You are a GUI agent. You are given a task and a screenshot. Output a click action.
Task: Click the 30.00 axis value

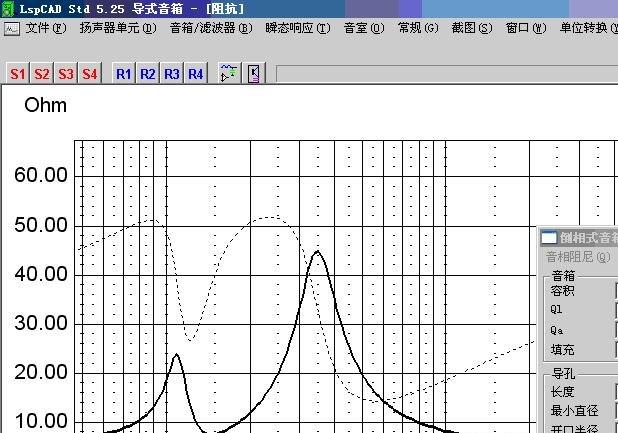pos(41,323)
